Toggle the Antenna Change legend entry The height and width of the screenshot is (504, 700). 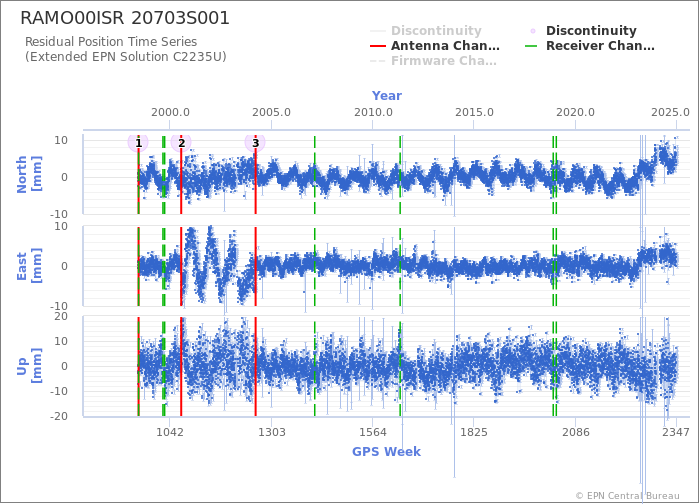pos(435,46)
